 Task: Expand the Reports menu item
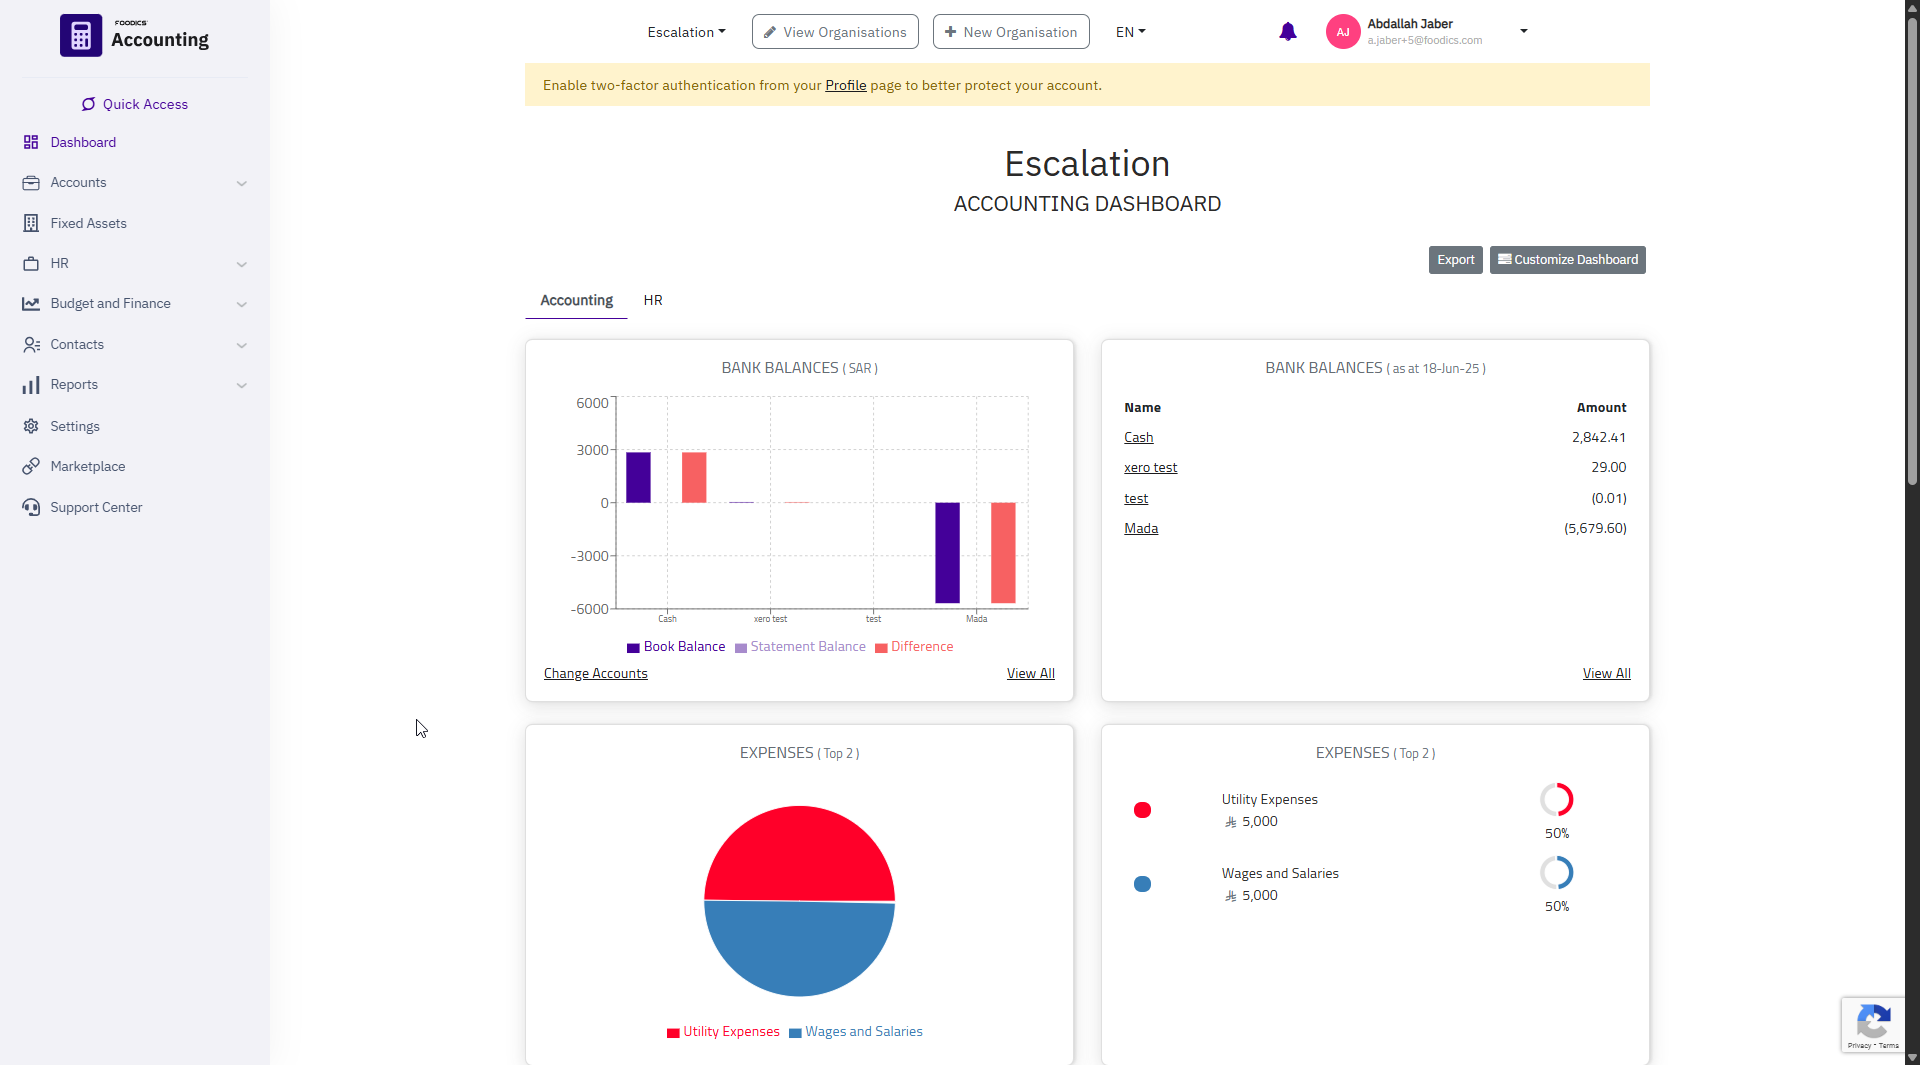pyautogui.click(x=134, y=385)
